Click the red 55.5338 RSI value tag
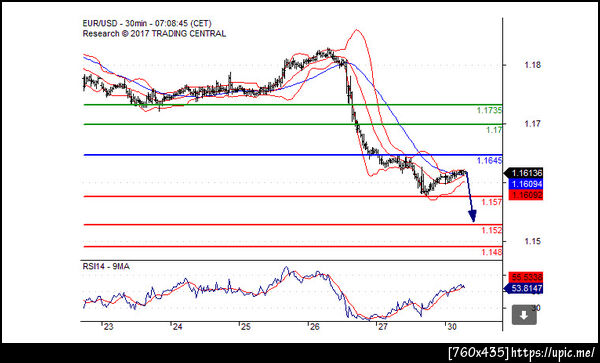 pos(525,277)
